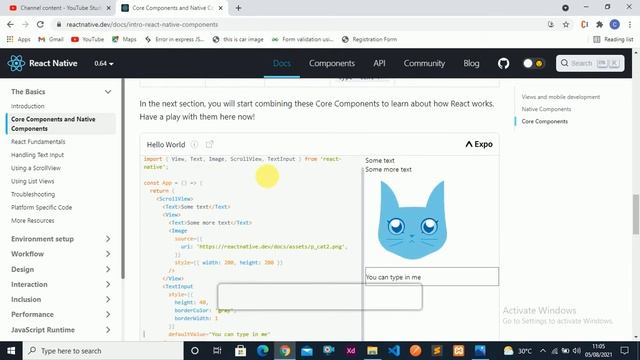Reload the current page

tap(40, 24)
